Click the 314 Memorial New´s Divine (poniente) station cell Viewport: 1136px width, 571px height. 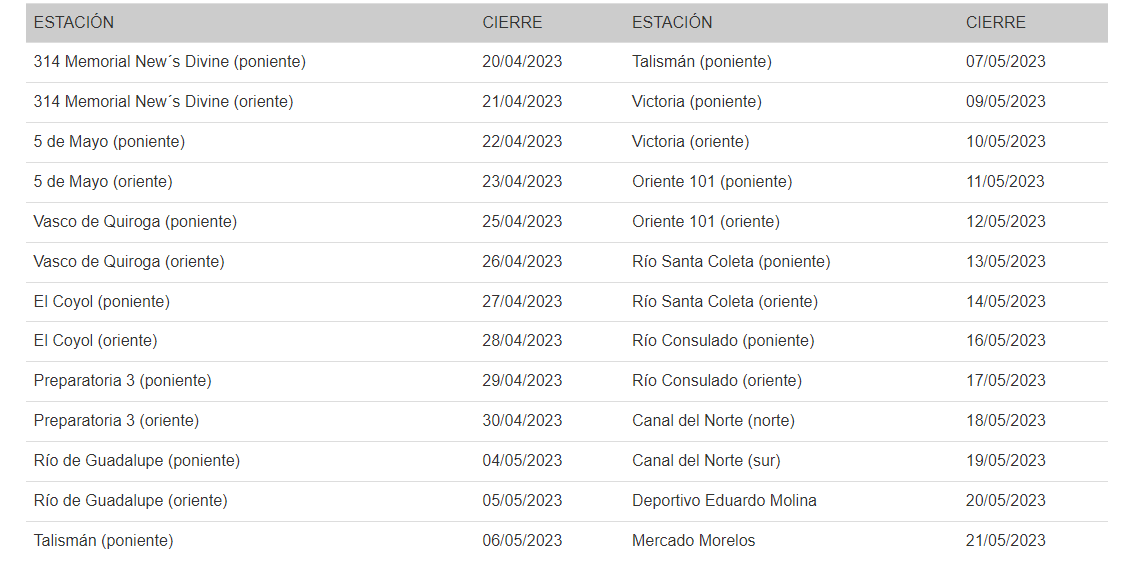(x=169, y=62)
